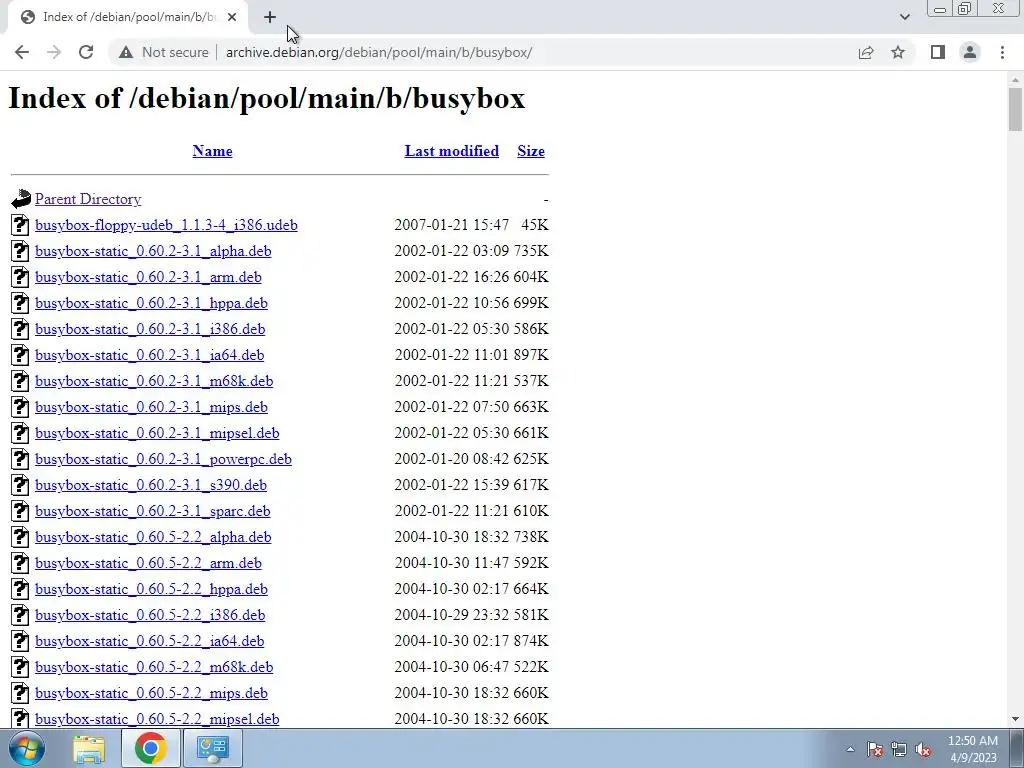1024x768 pixels.
Task: Click the muted volume tray icon
Action: (x=923, y=749)
